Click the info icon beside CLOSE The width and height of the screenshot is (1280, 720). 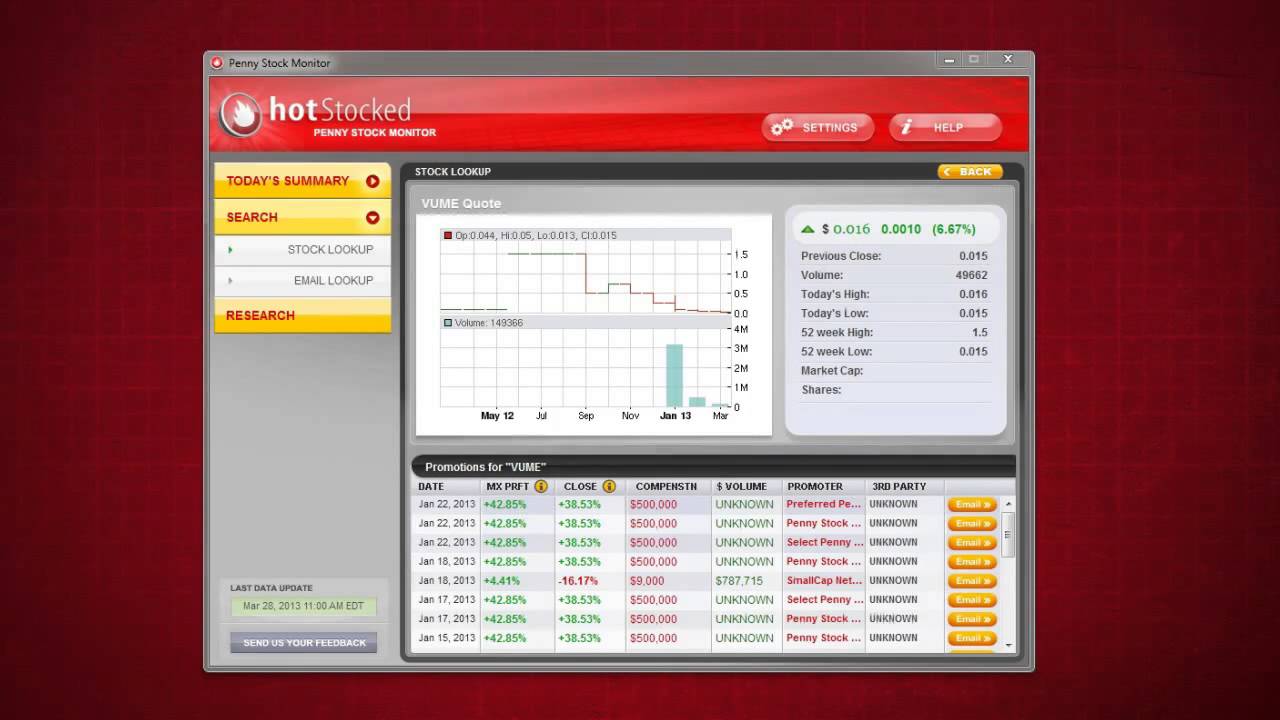(x=608, y=486)
